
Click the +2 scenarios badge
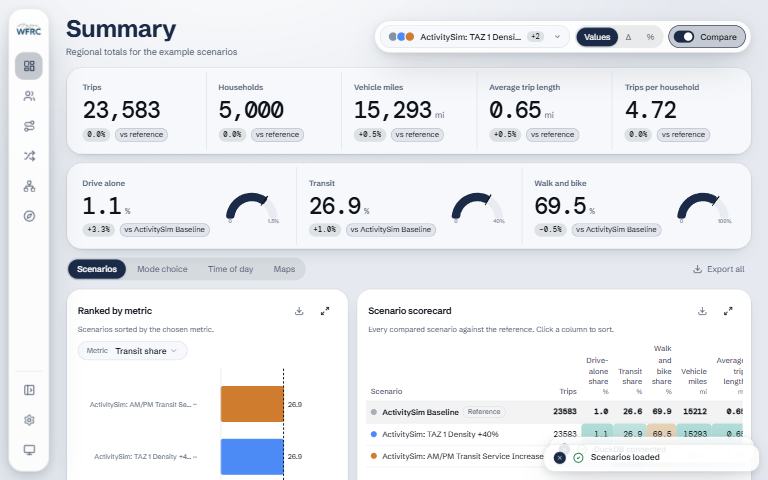(535, 36)
